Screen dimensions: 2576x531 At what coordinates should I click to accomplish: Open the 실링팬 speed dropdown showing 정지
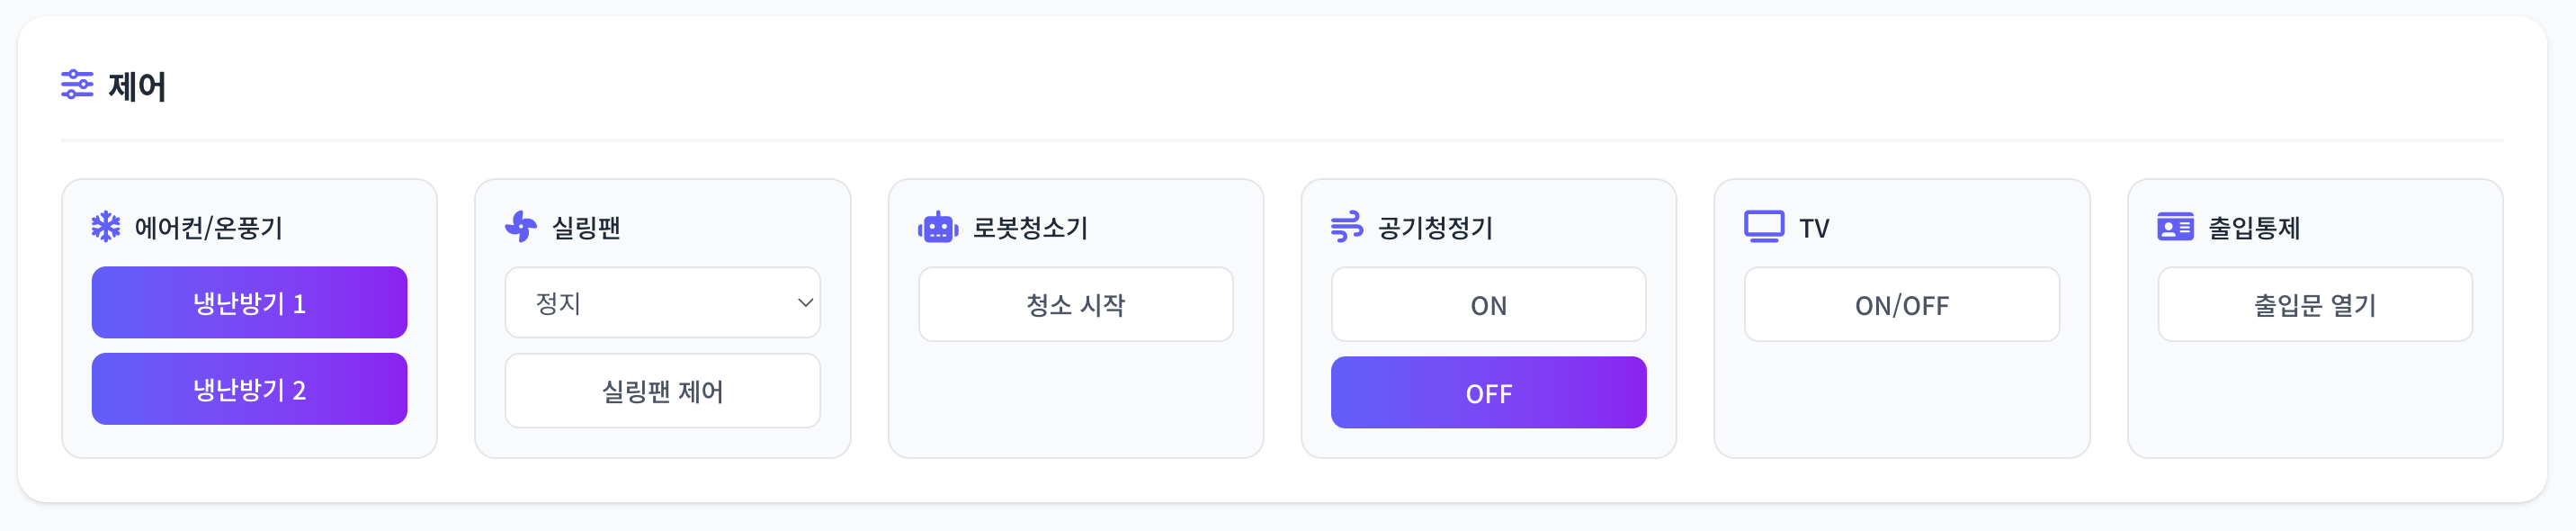pyautogui.click(x=662, y=302)
